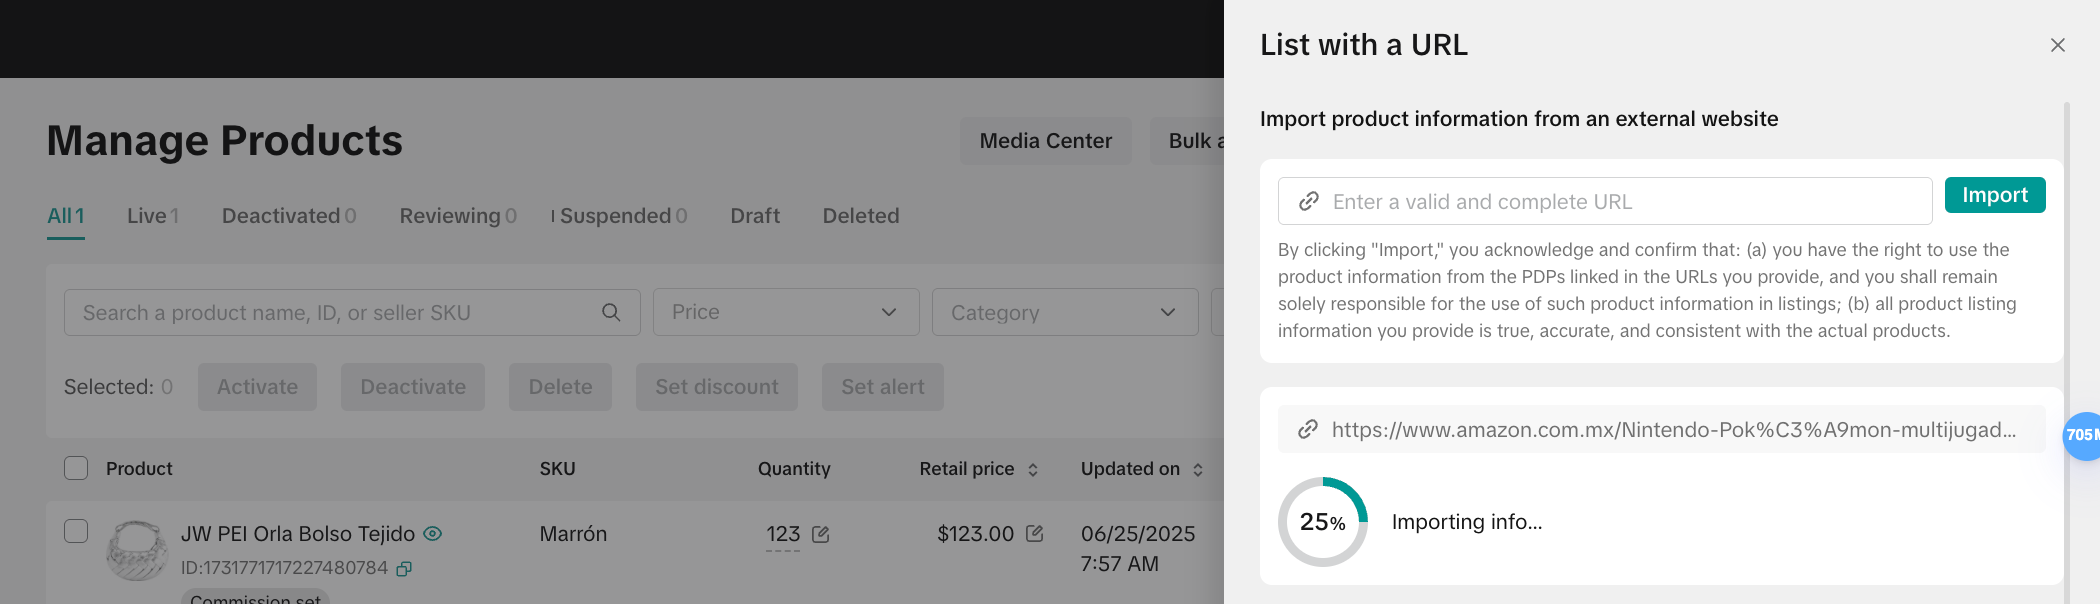This screenshot has width=2100, height=604.
Task: Click the Set discount button
Action: (717, 387)
